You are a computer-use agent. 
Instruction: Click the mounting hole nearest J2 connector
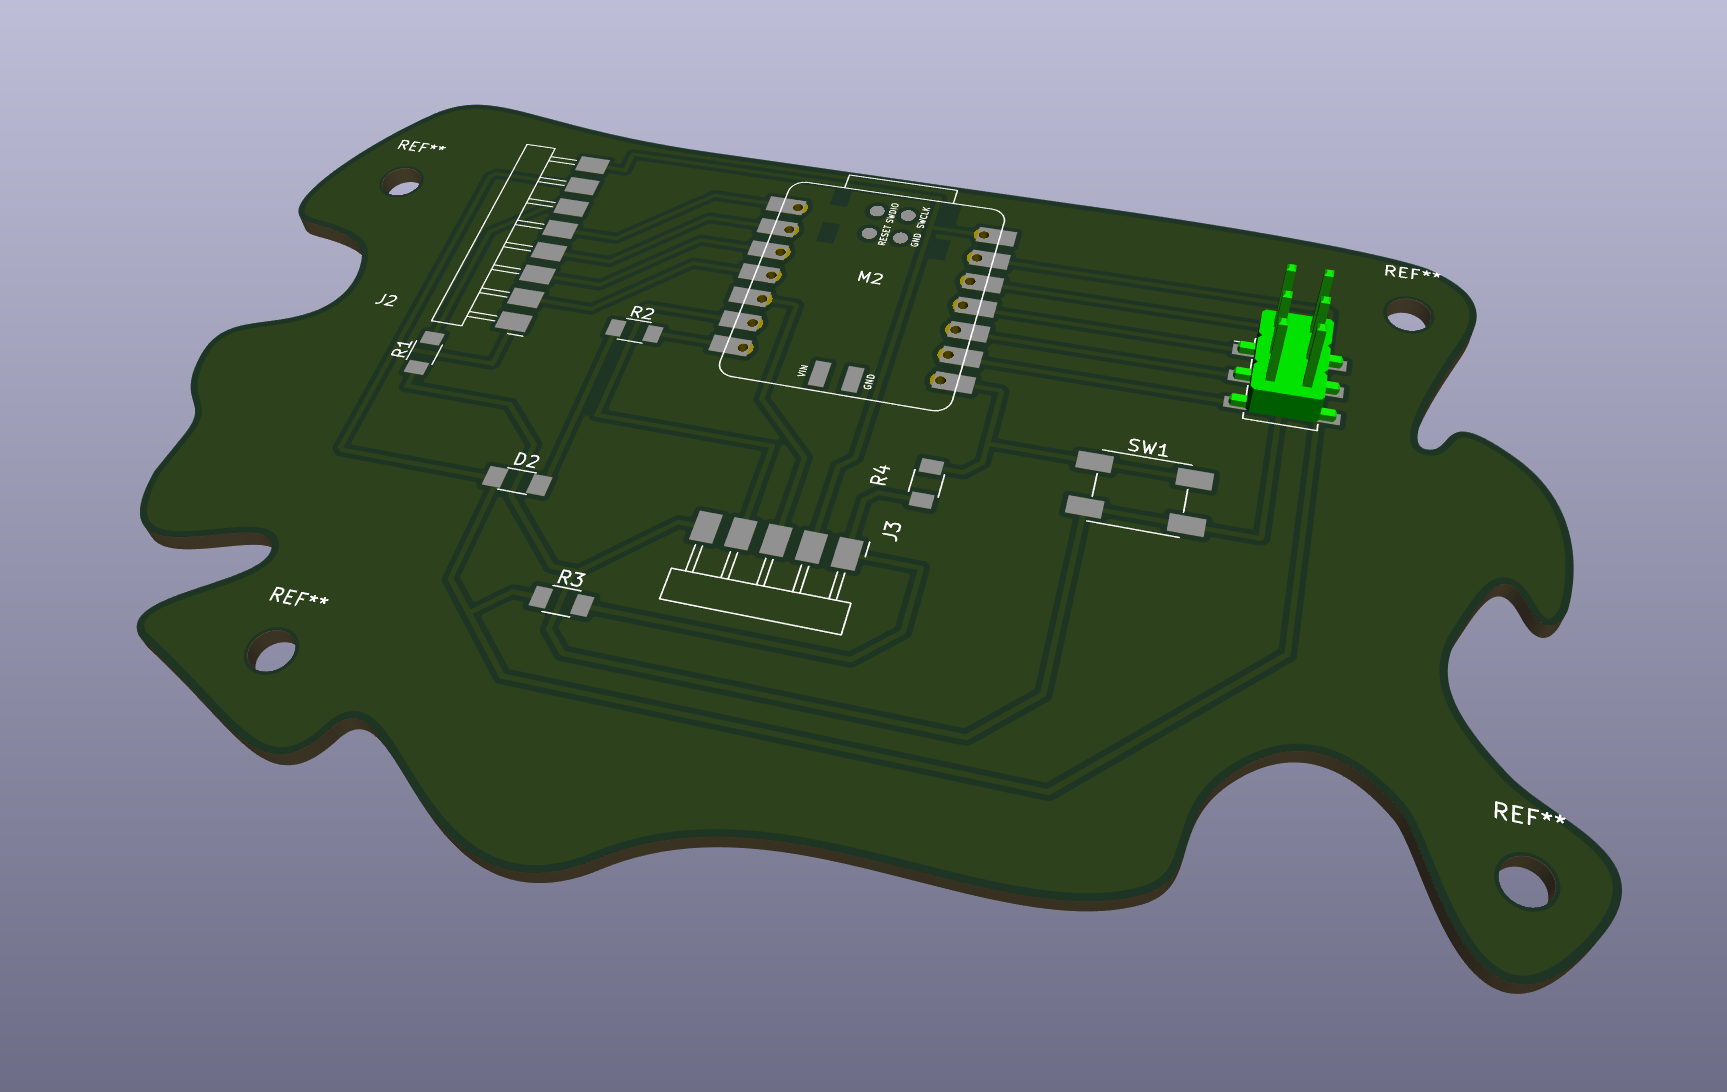(403, 183)
